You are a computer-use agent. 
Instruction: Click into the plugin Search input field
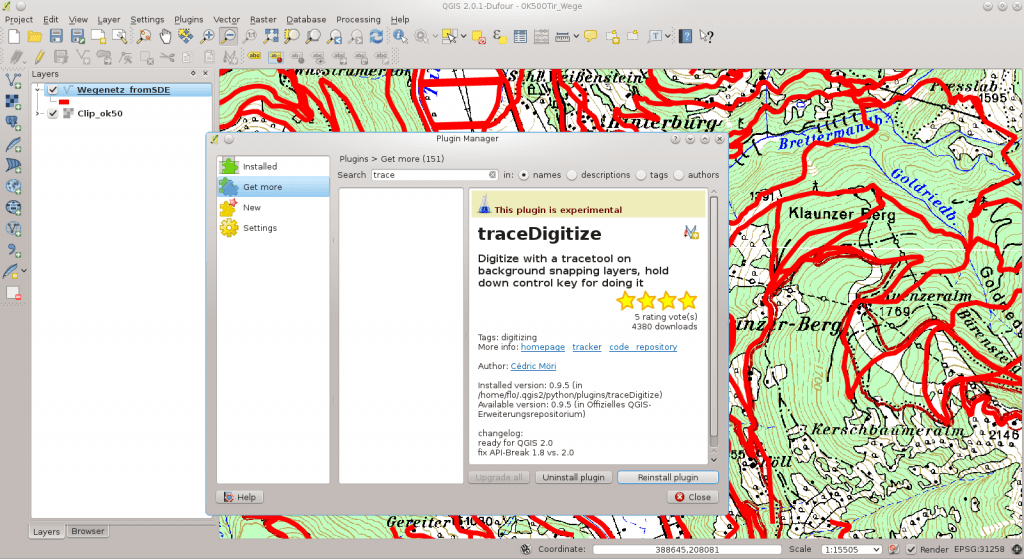434,175
